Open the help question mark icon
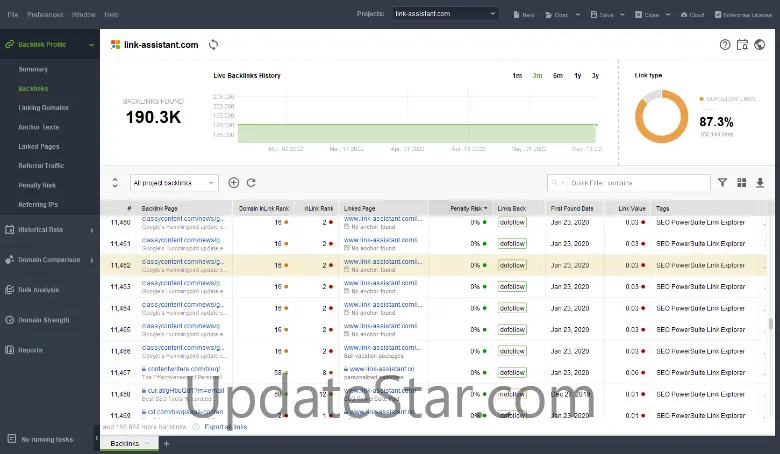 725,45
